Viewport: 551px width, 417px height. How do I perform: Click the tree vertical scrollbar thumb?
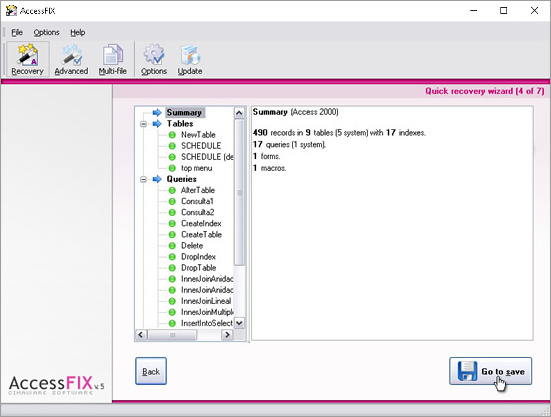click(239, 193)
